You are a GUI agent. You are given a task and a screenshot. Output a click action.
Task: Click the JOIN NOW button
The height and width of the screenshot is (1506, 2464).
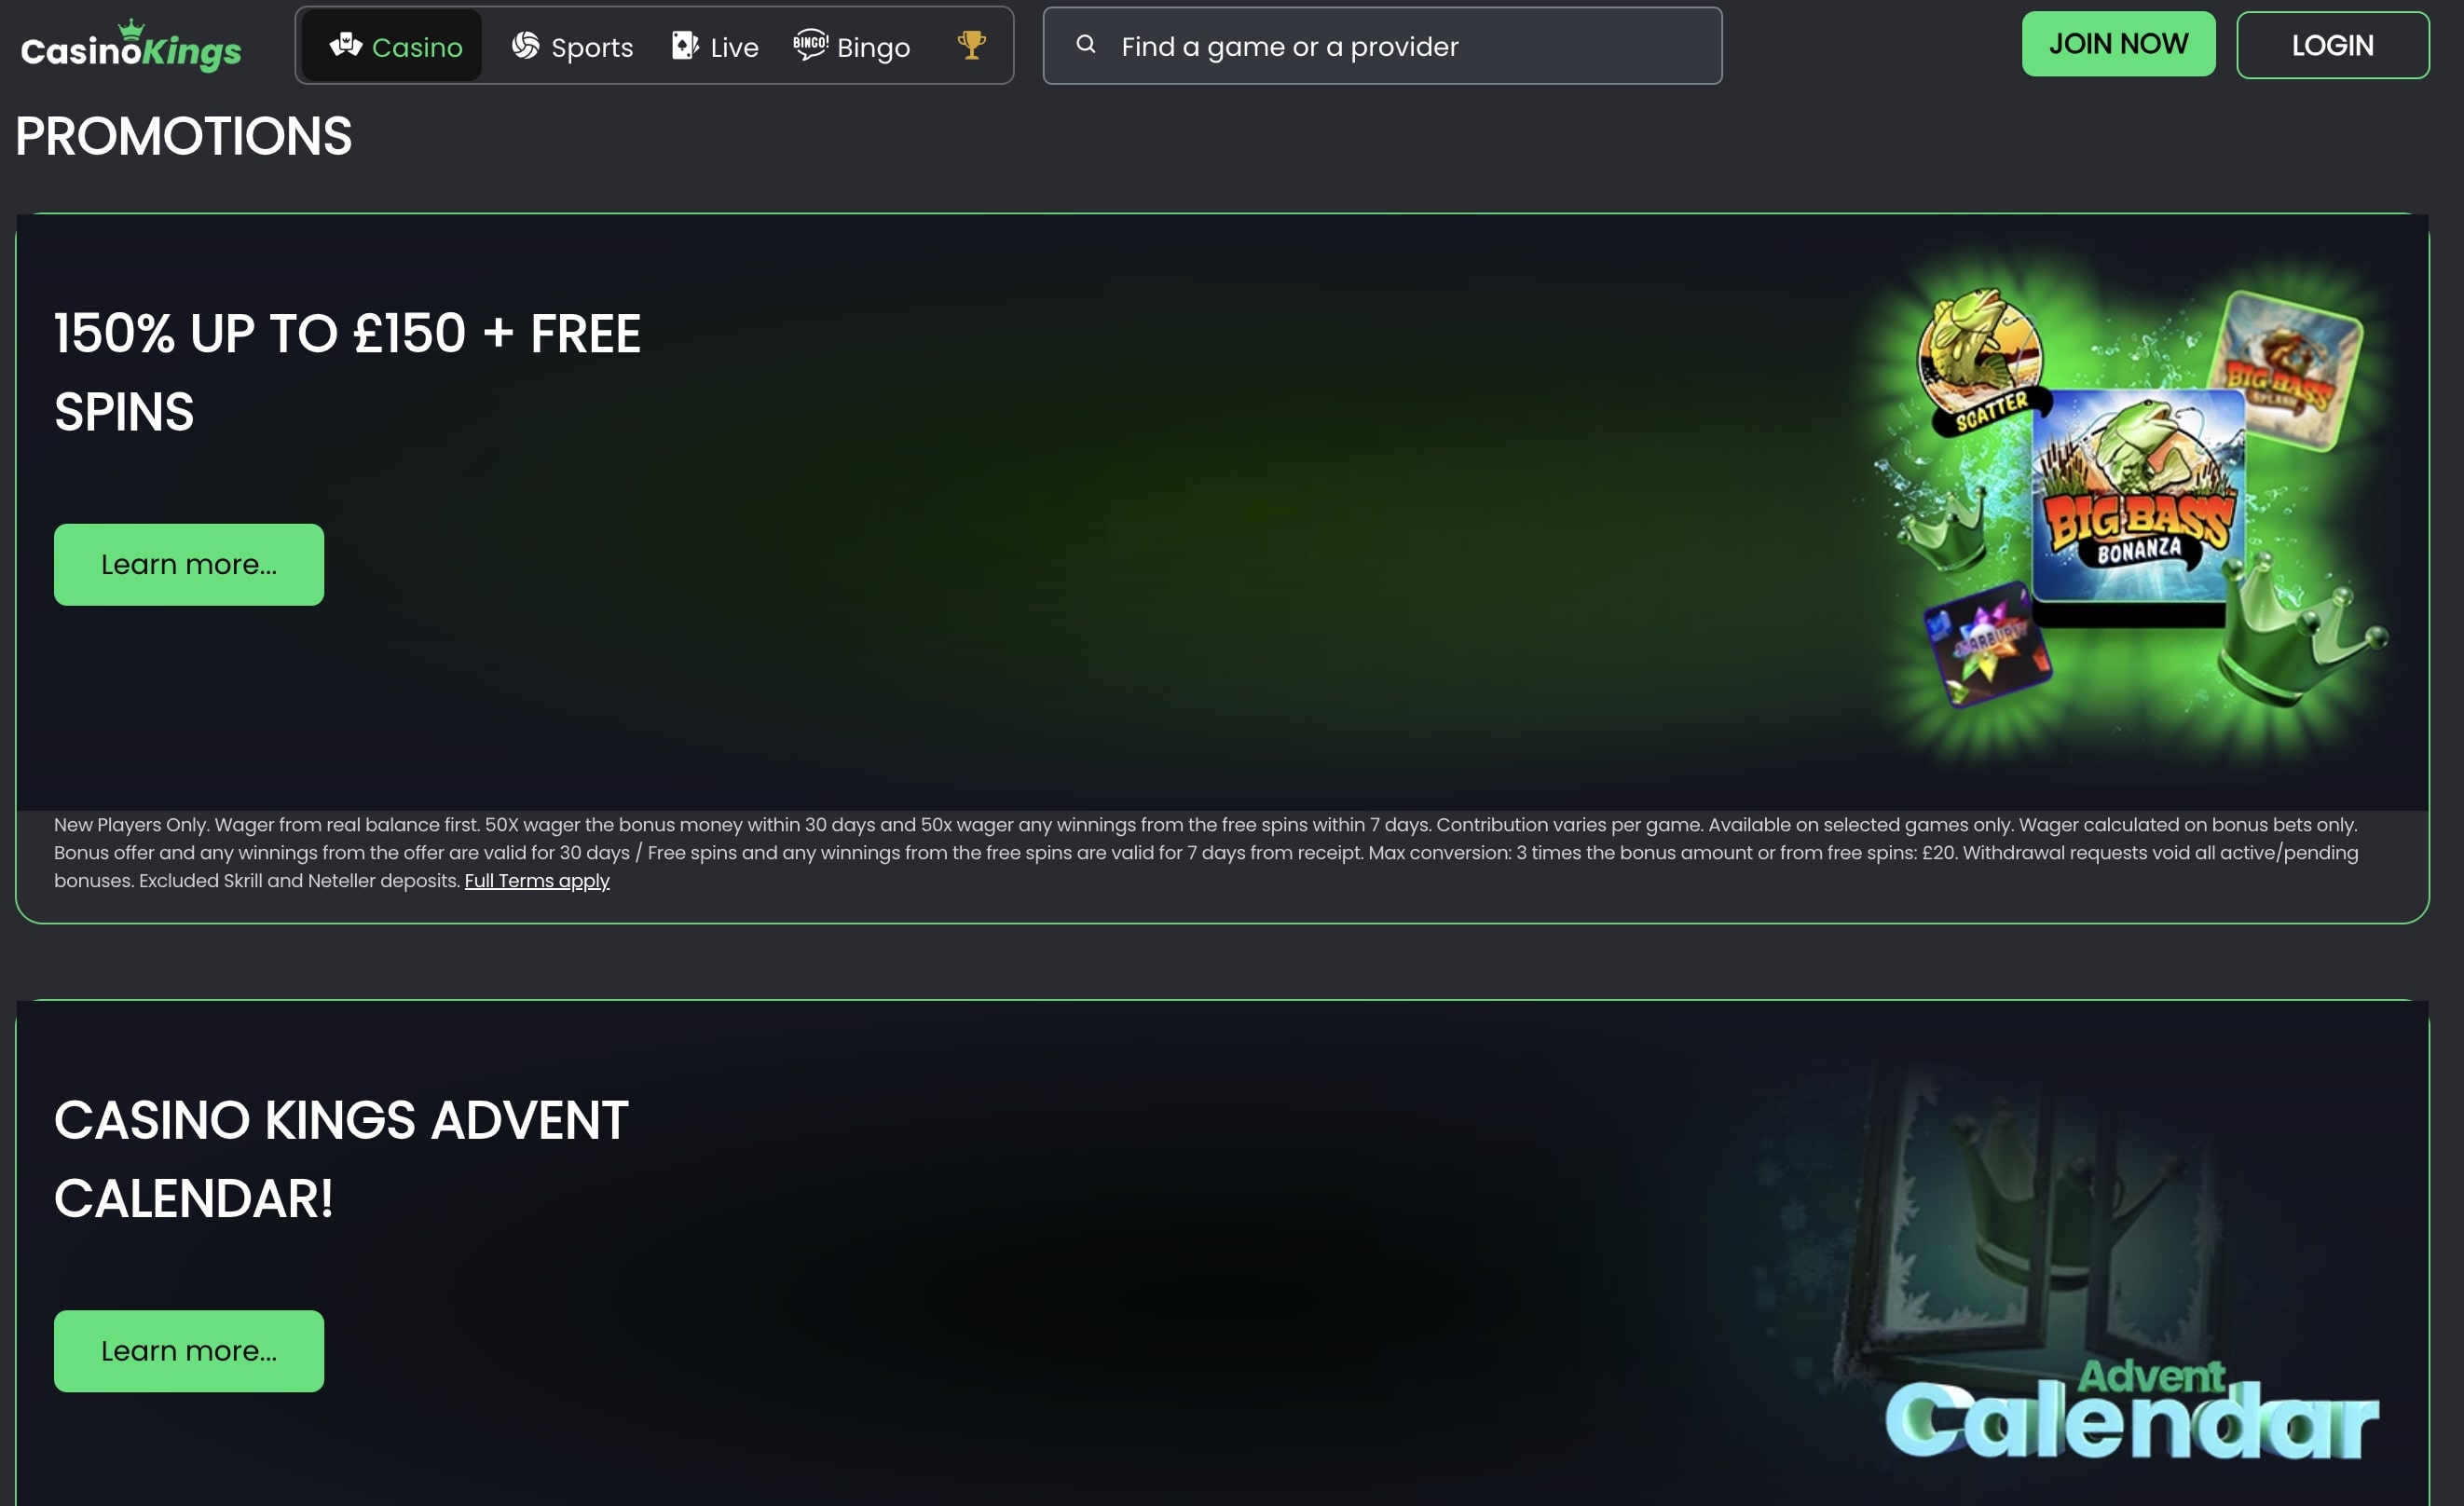pos(2118,44)
